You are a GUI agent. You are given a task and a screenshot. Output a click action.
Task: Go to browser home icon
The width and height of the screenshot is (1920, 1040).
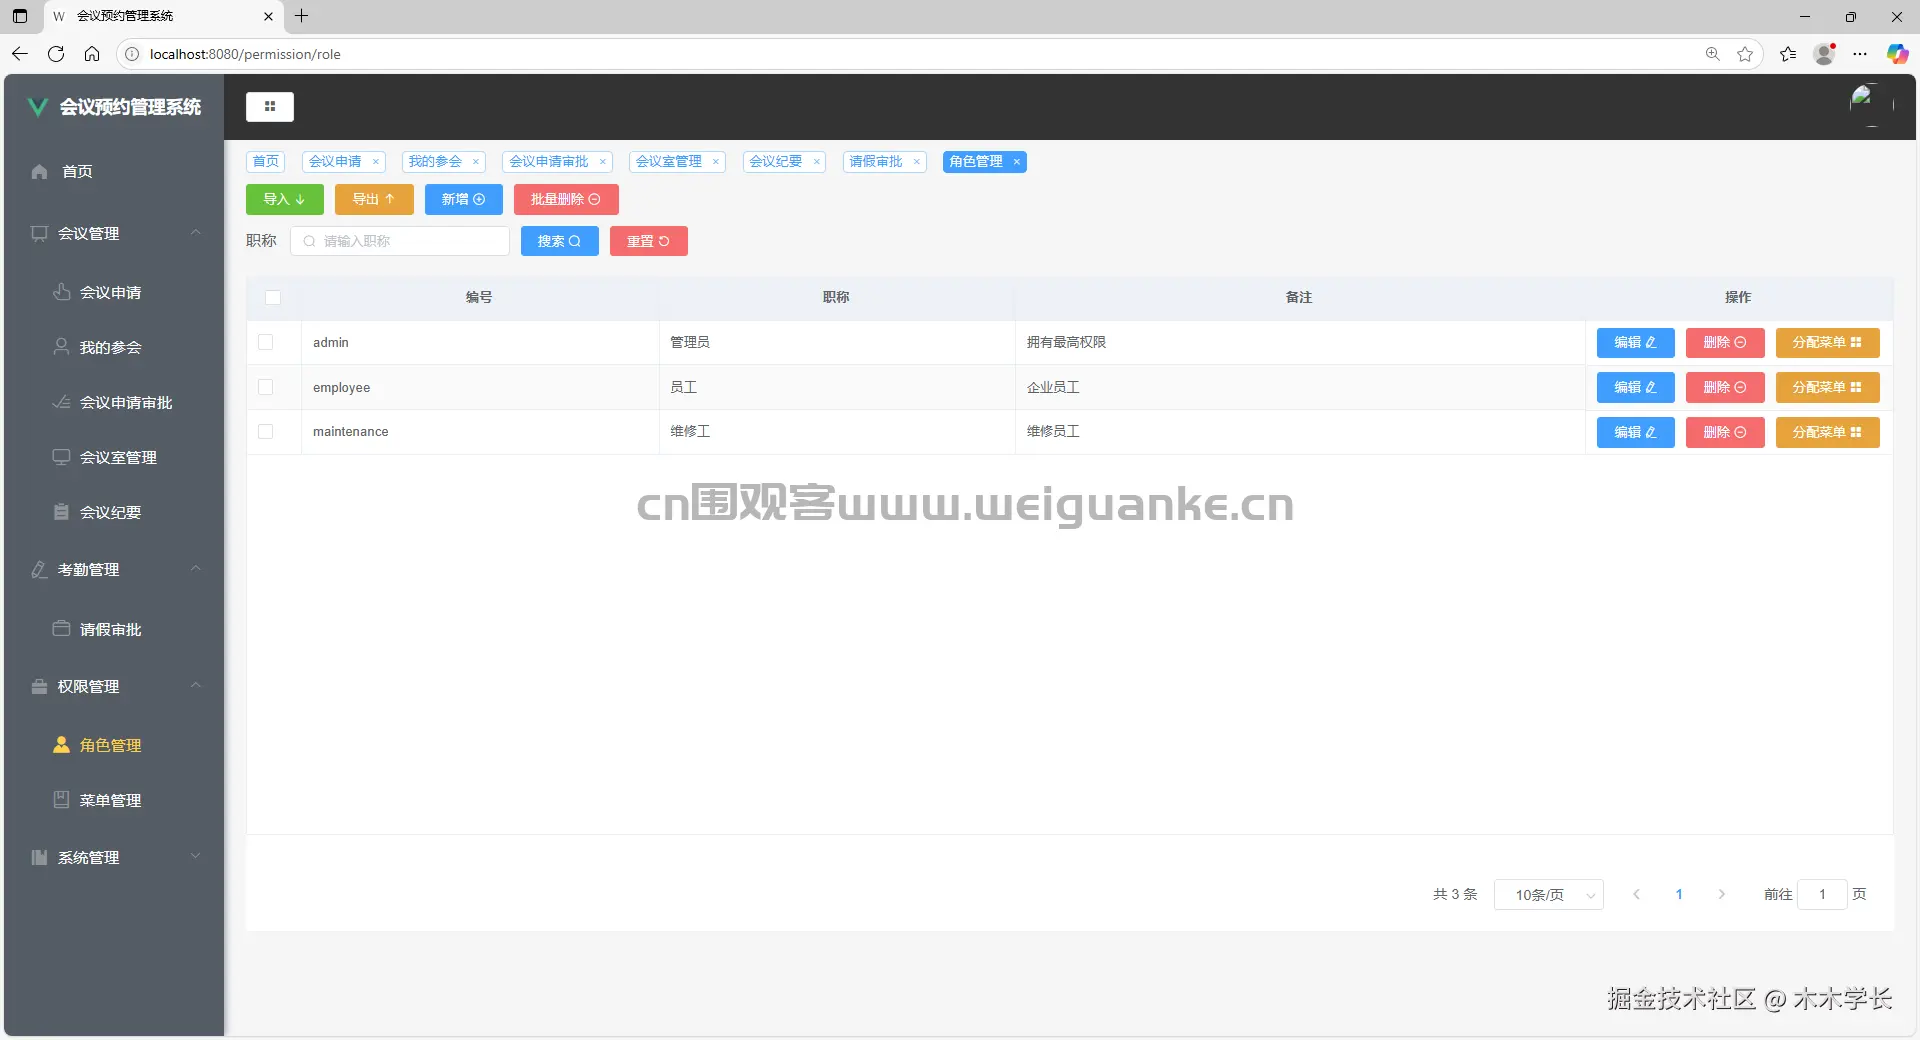92,54
